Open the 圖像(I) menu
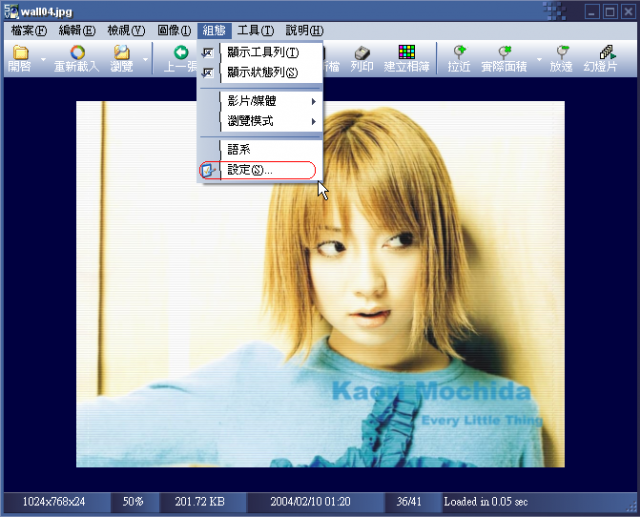The image size is (640, 517). tap(174, 31)
